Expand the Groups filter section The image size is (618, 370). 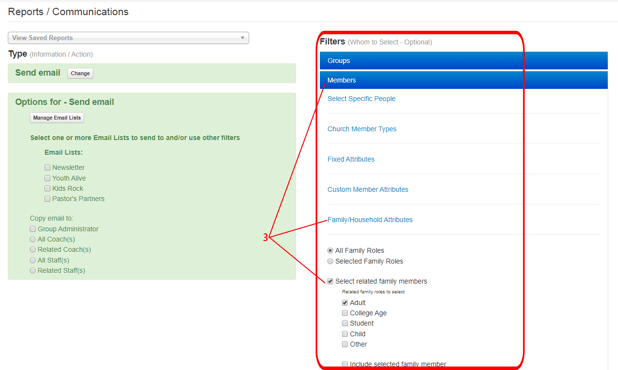click(x=464, y=61)
